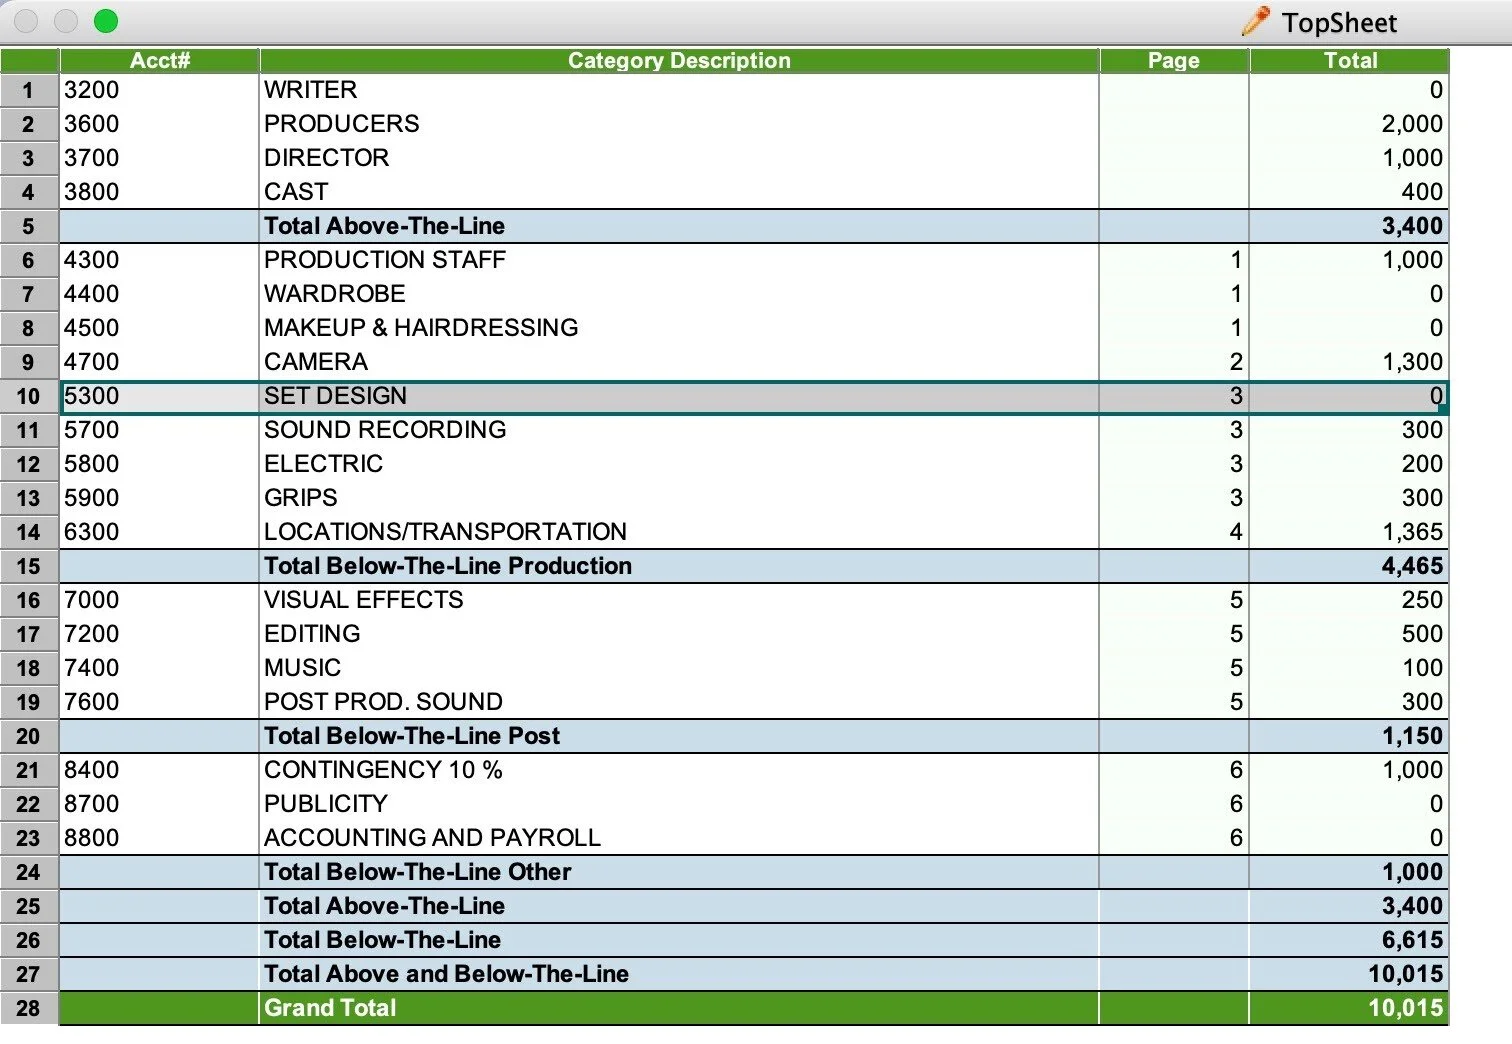Click the CAMERA total 1,300
This screenshot has width=1512, height=1044.
pyautogui.click(x=1349, y=362)
